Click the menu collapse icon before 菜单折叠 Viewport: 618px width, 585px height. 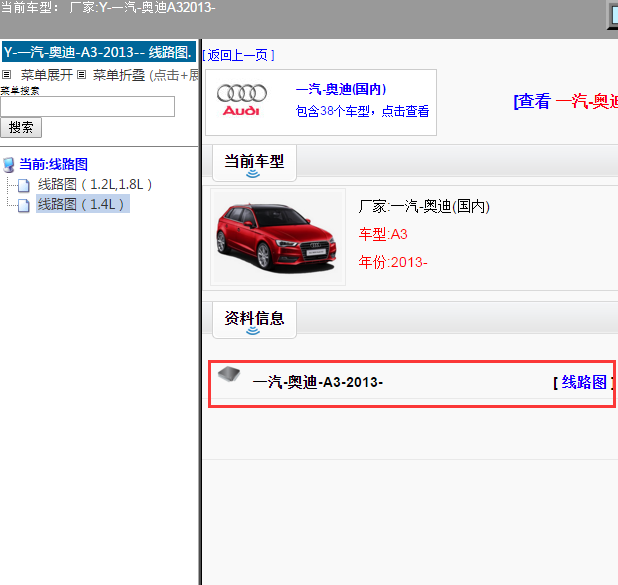tap(81, 74)
